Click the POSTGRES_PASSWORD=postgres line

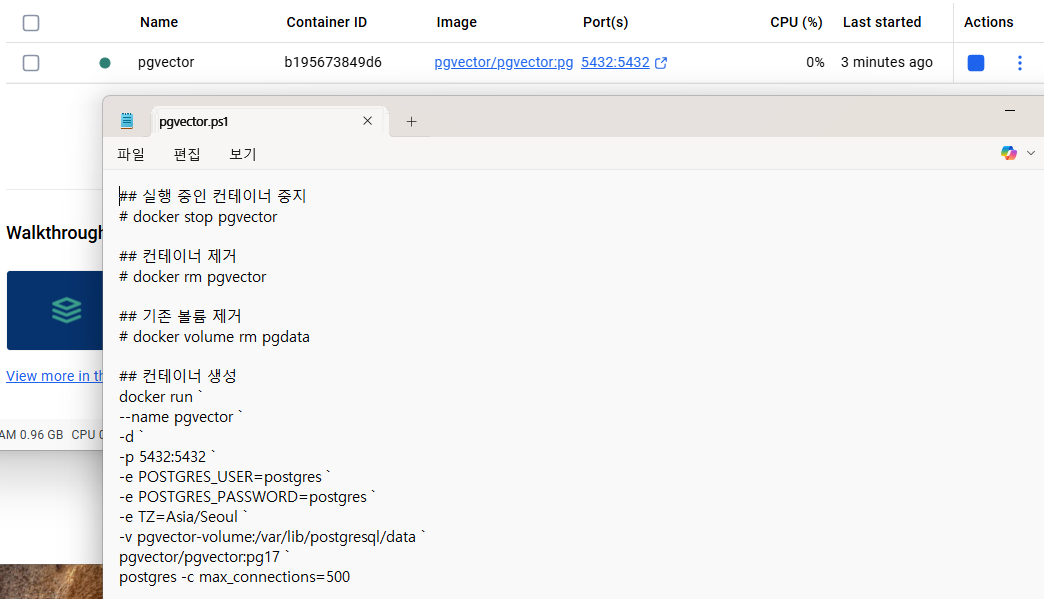pos(247,497)
